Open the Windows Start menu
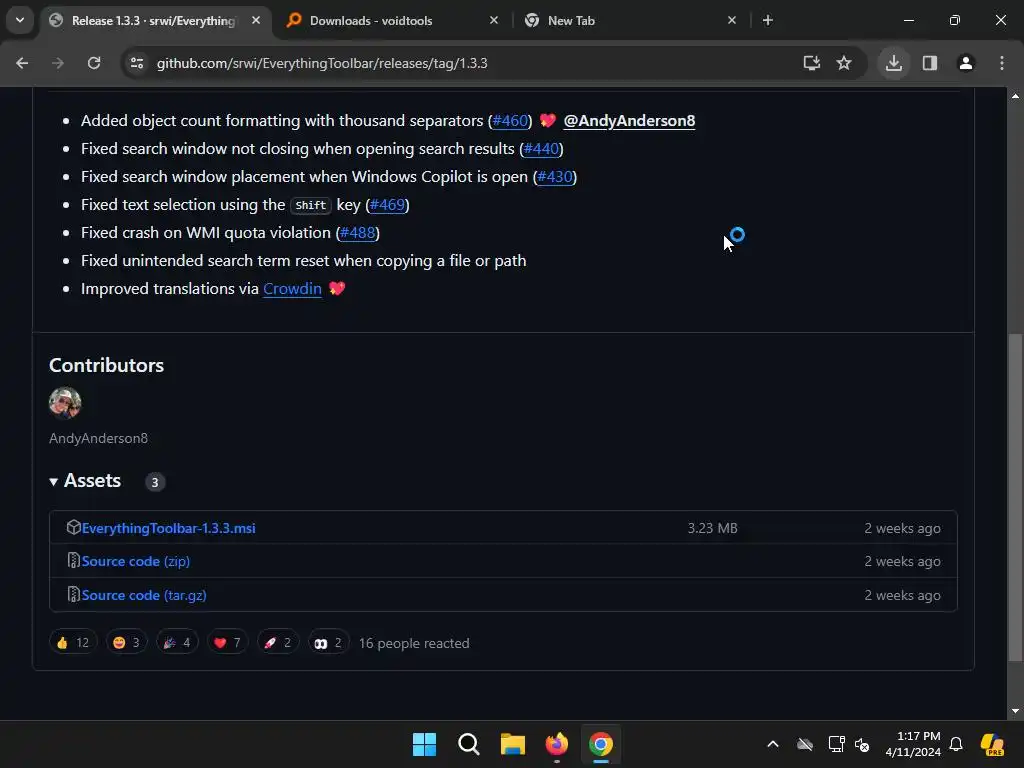Screen dimensions: 1024x768 pos(424,744)
